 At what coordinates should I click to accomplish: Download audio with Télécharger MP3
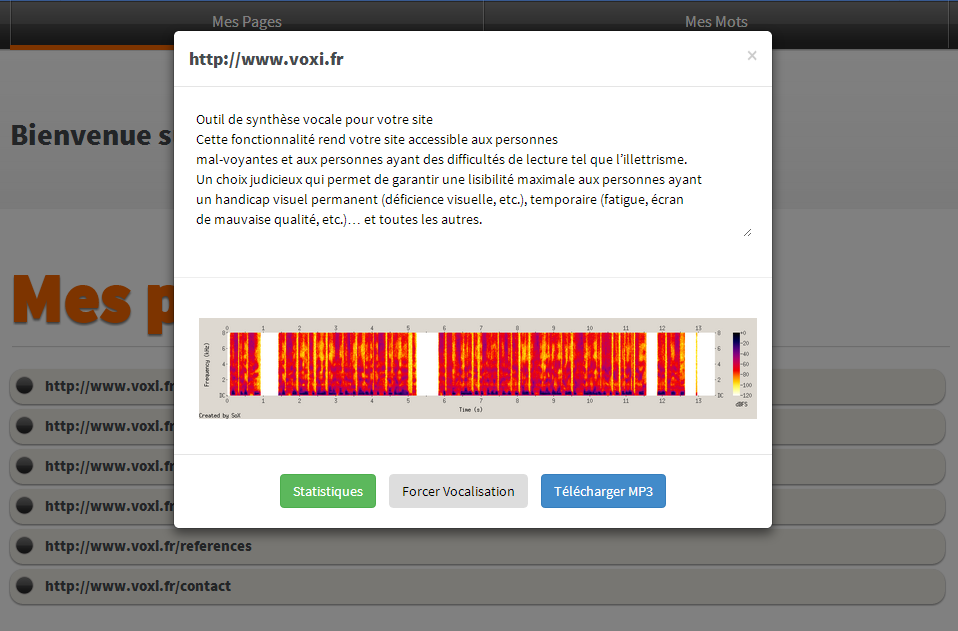pos(603,491)
